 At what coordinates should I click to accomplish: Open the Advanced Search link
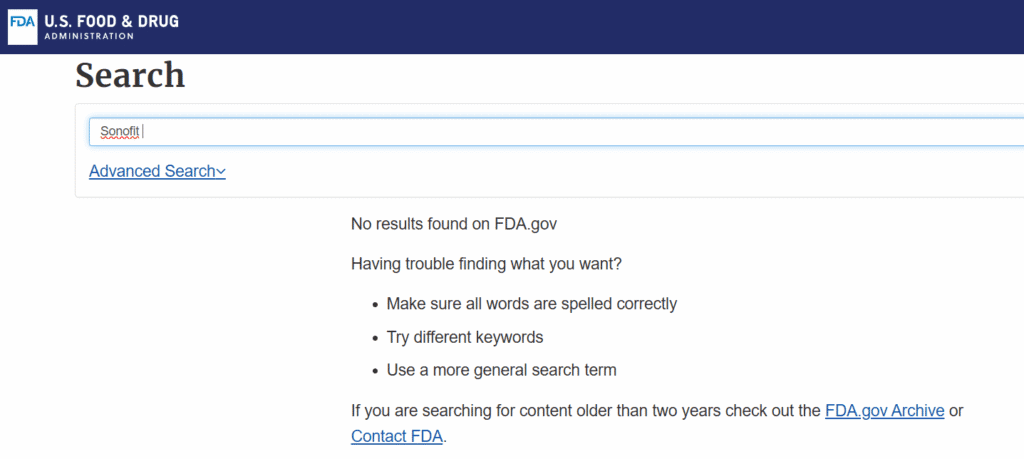coord(157,171)
